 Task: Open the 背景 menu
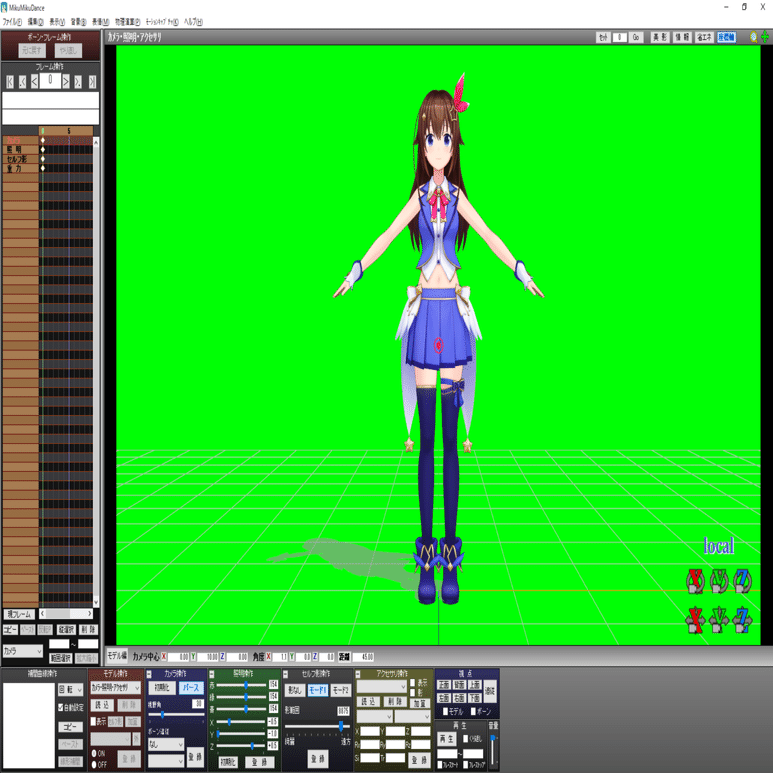point(78,22)
